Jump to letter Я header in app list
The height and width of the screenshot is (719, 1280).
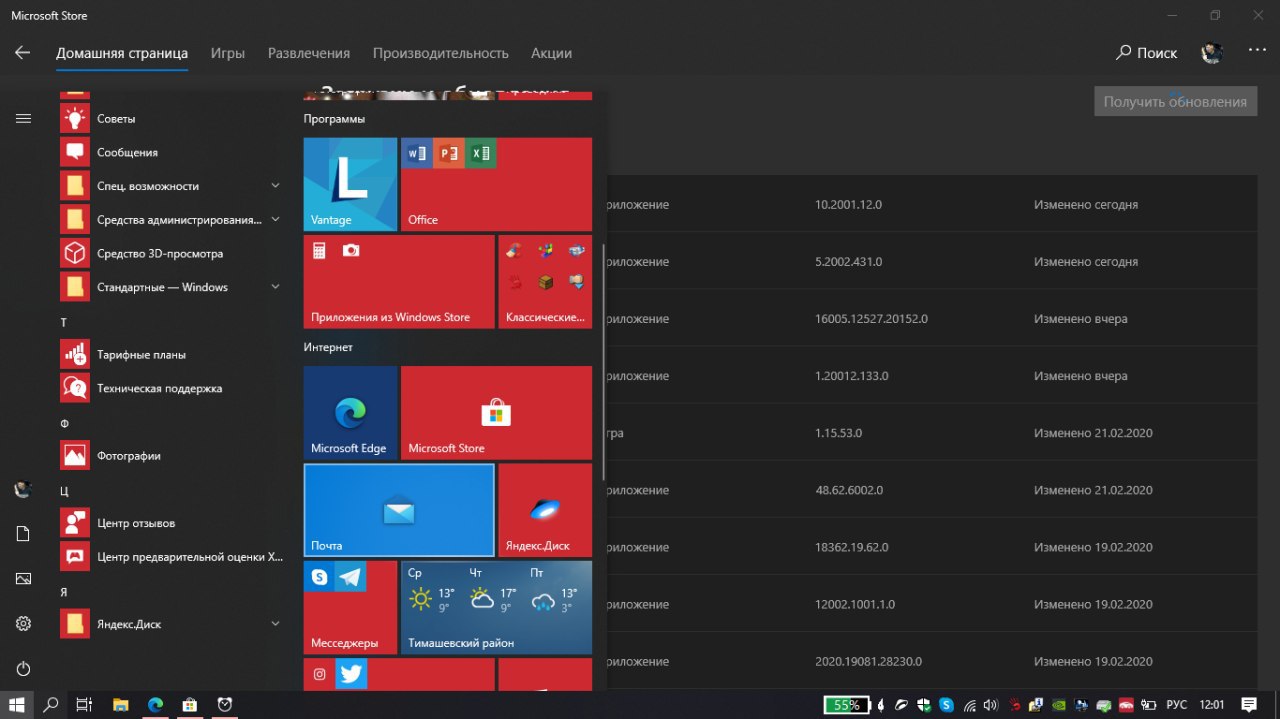click(x=64, y=592)
